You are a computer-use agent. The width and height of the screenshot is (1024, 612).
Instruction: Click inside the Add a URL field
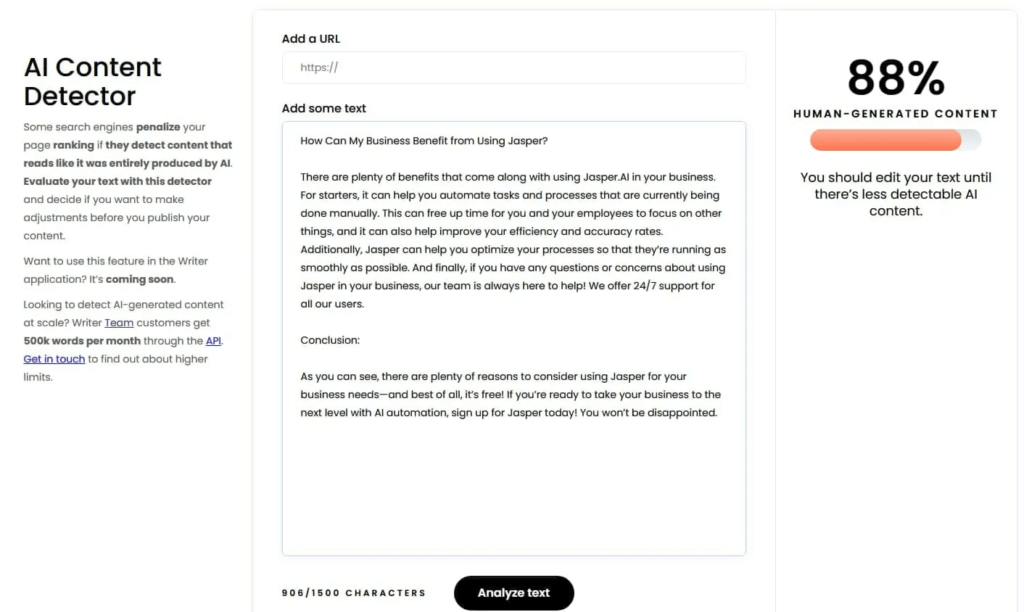(x=513, y=67)
